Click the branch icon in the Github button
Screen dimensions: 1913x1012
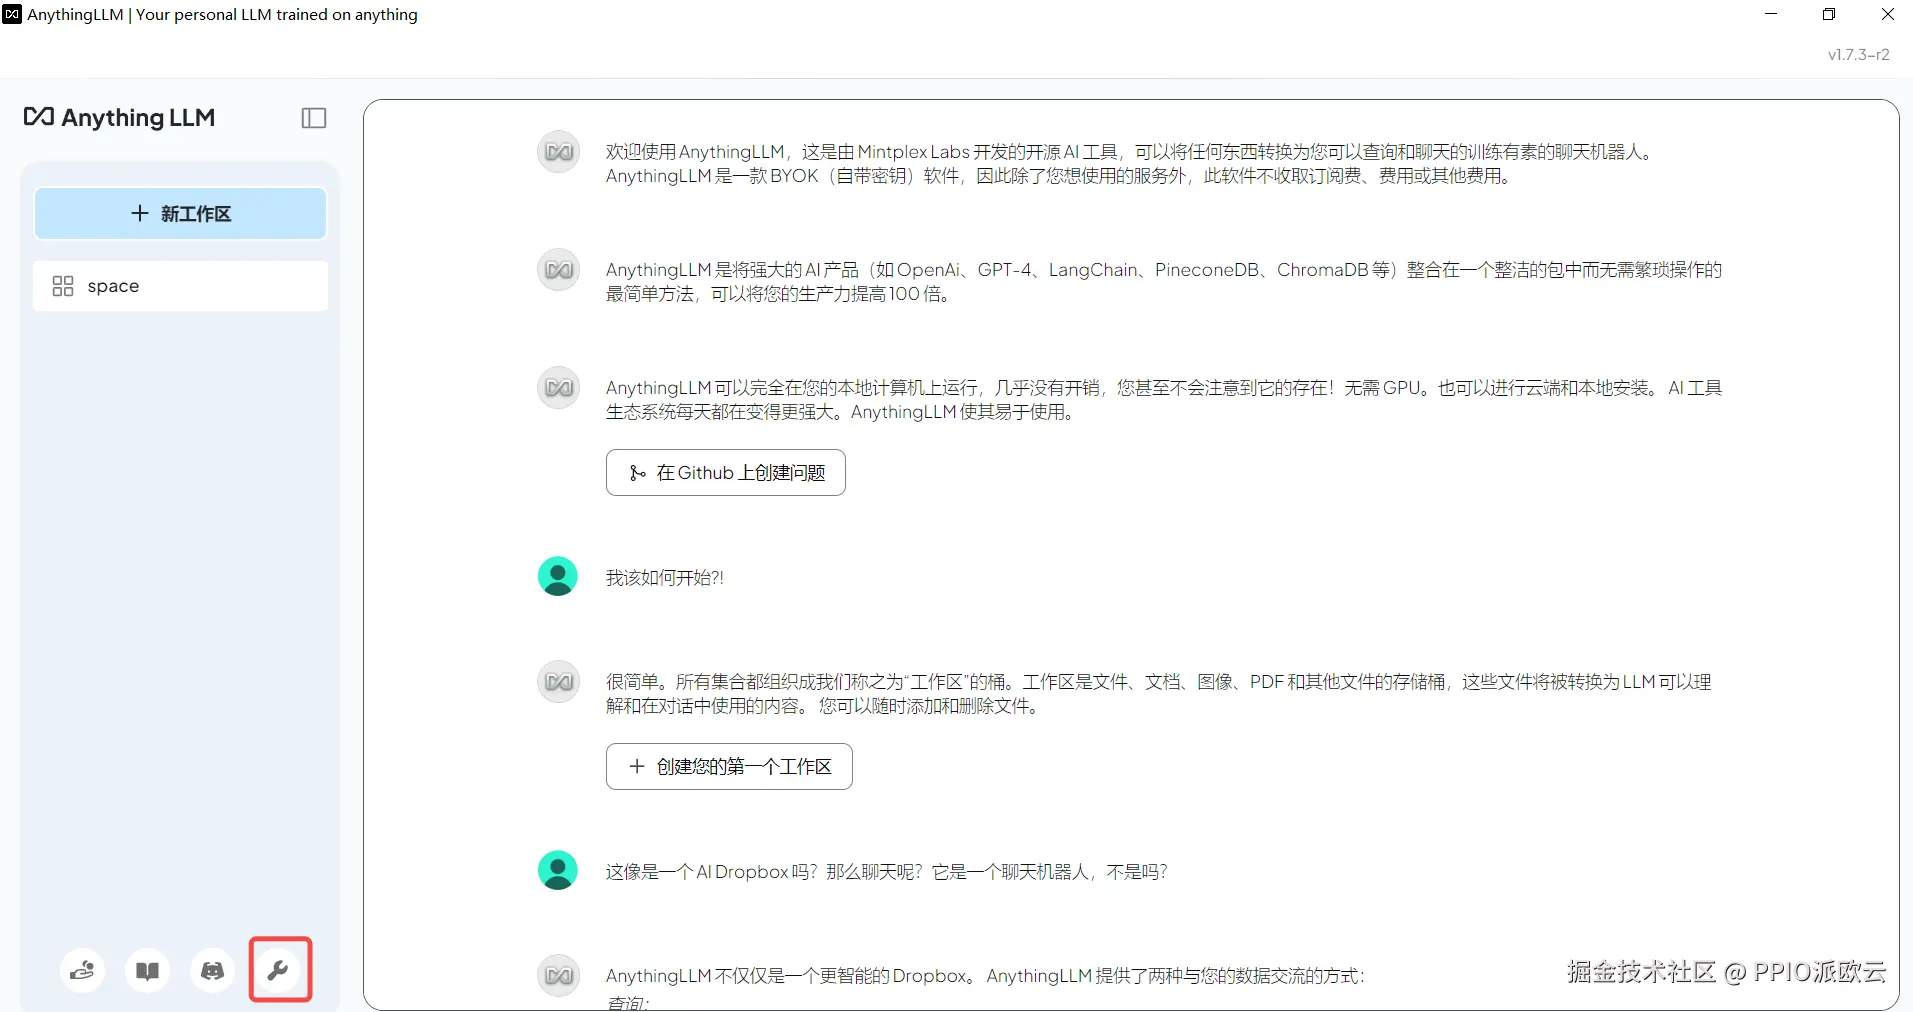pos(637,473)
